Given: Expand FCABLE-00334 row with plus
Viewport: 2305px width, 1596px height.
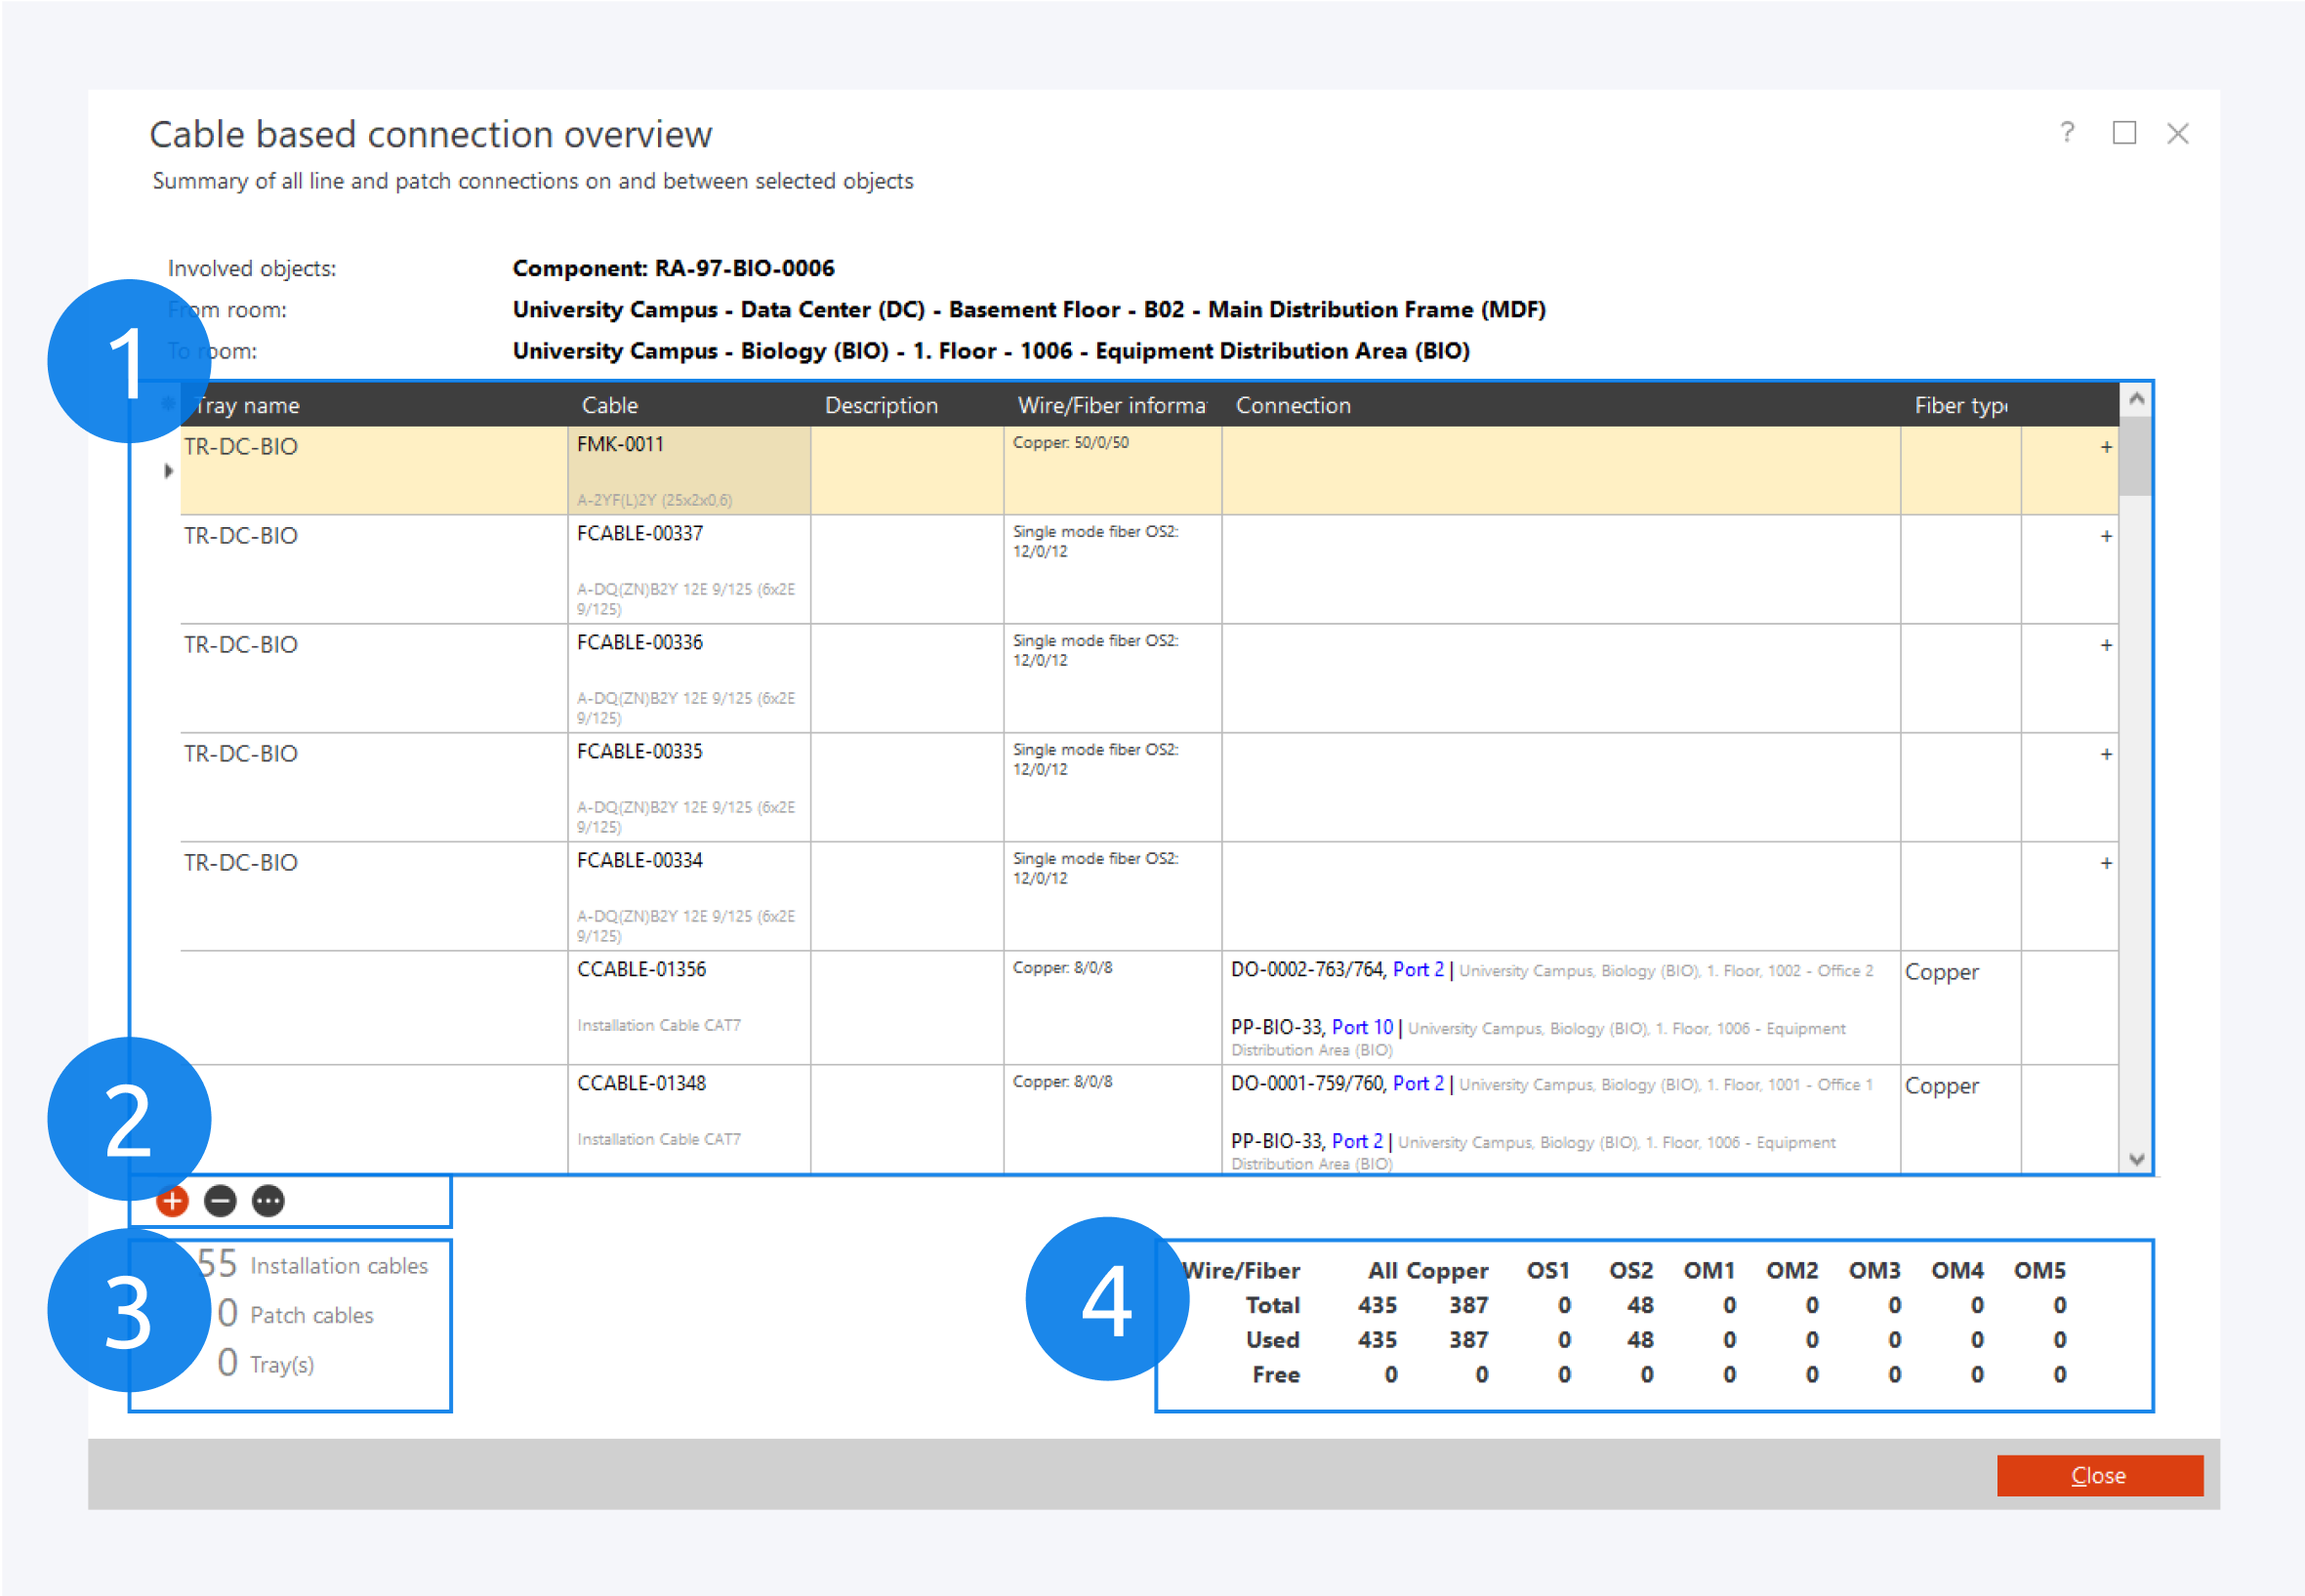Looking at the screenshot, I should (x=2106, y=863).
